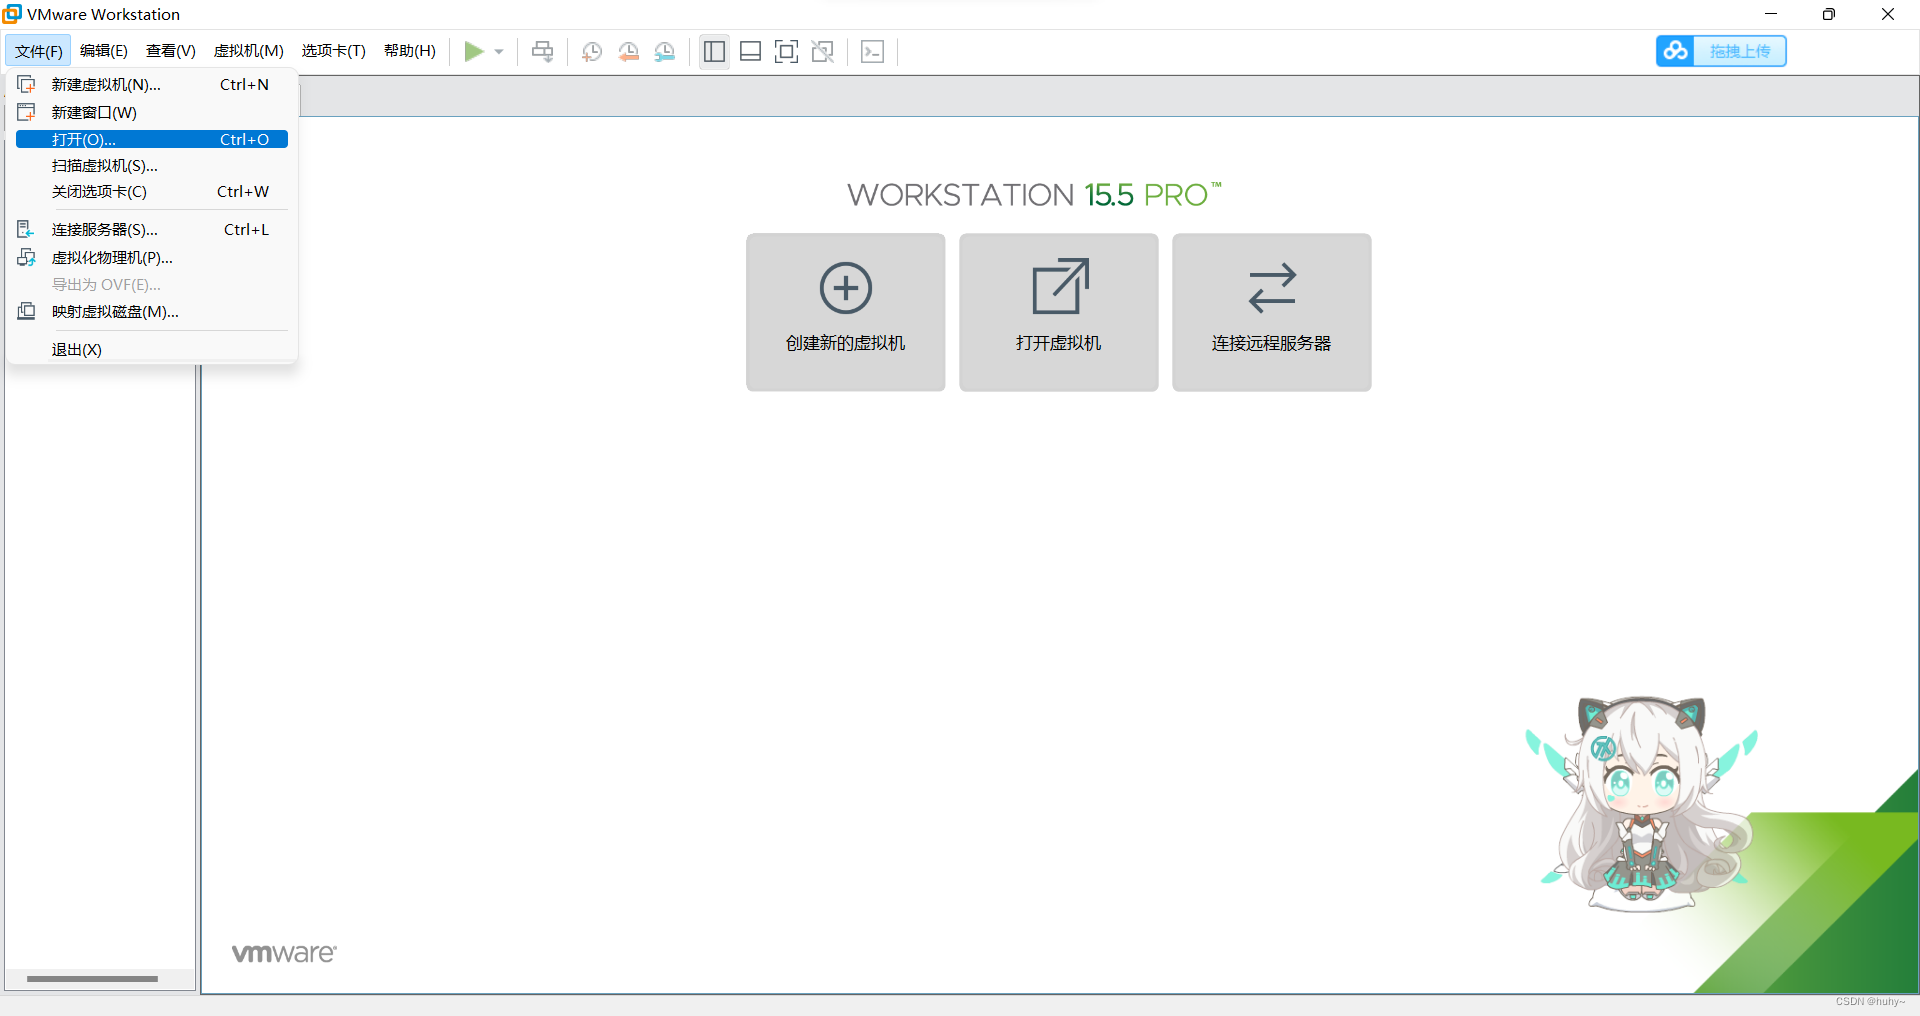Click the Unity mode toolbar icon

pyautogui.click(x=823, y=51)
